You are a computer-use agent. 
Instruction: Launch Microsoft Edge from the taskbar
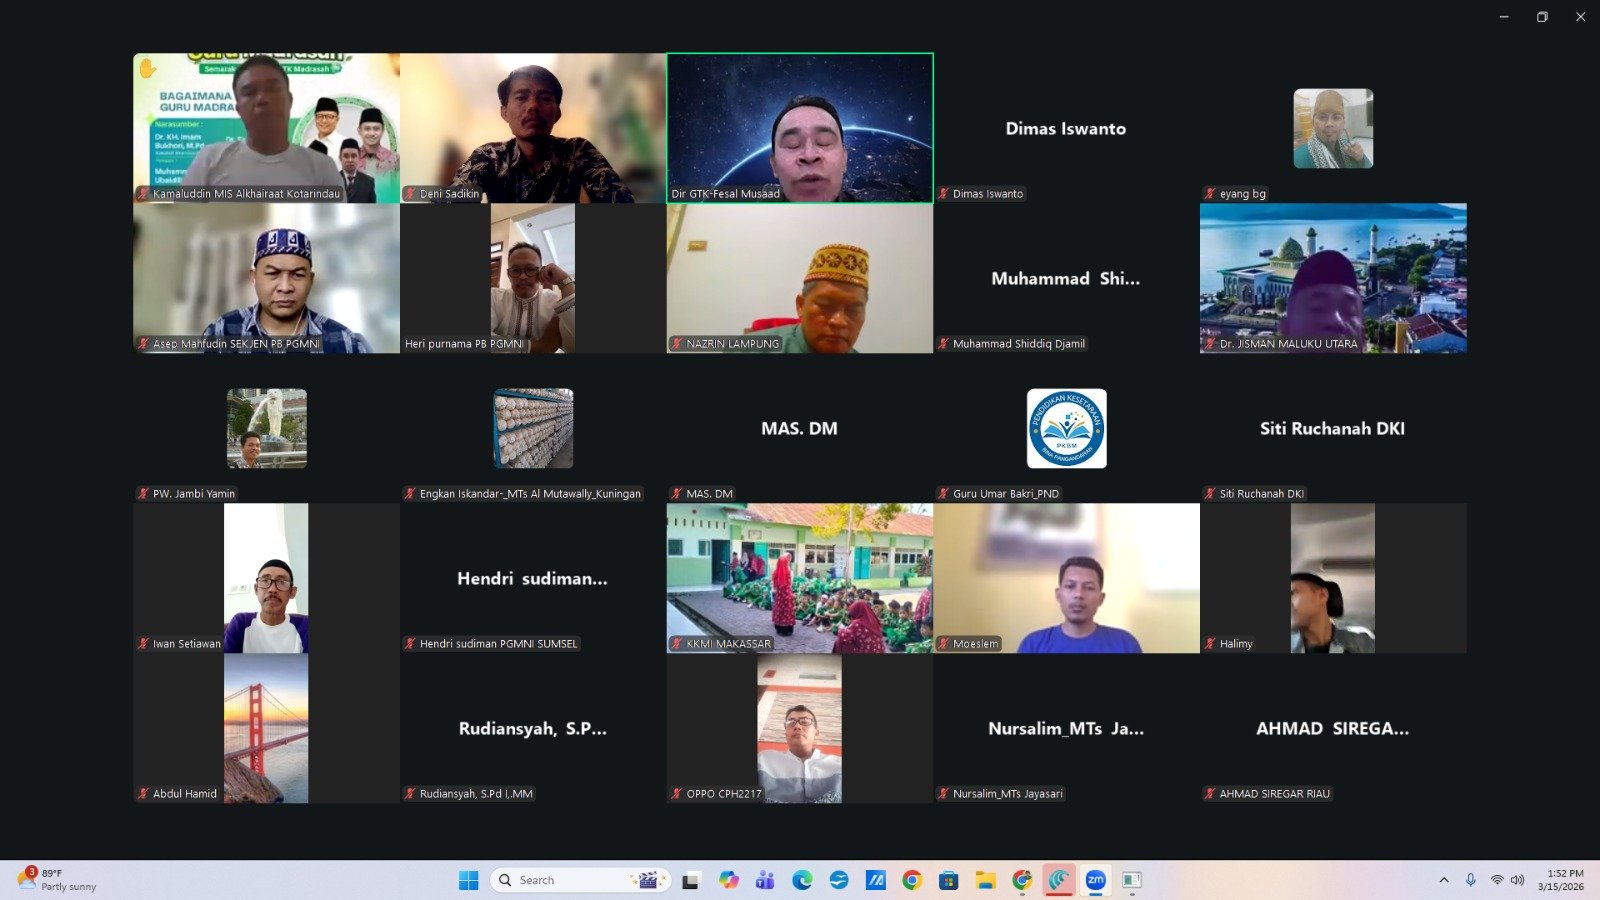802,880
